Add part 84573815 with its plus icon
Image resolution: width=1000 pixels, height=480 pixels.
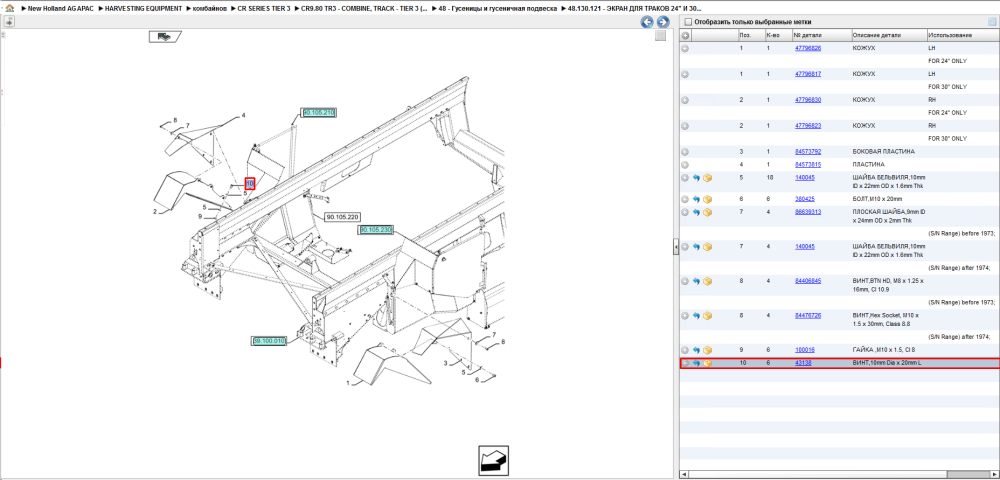685,165
